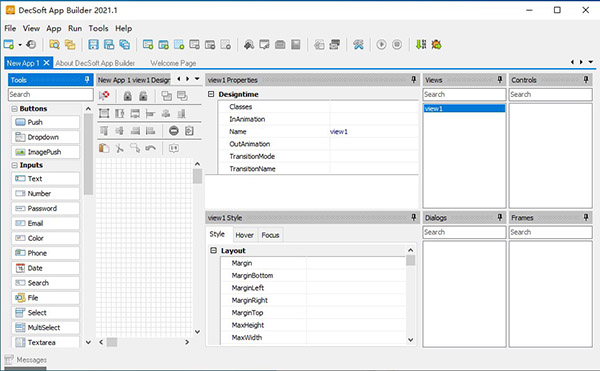Click the Views panel search field
The height and width of the screenshot is (371, 600).
(465, 94)
